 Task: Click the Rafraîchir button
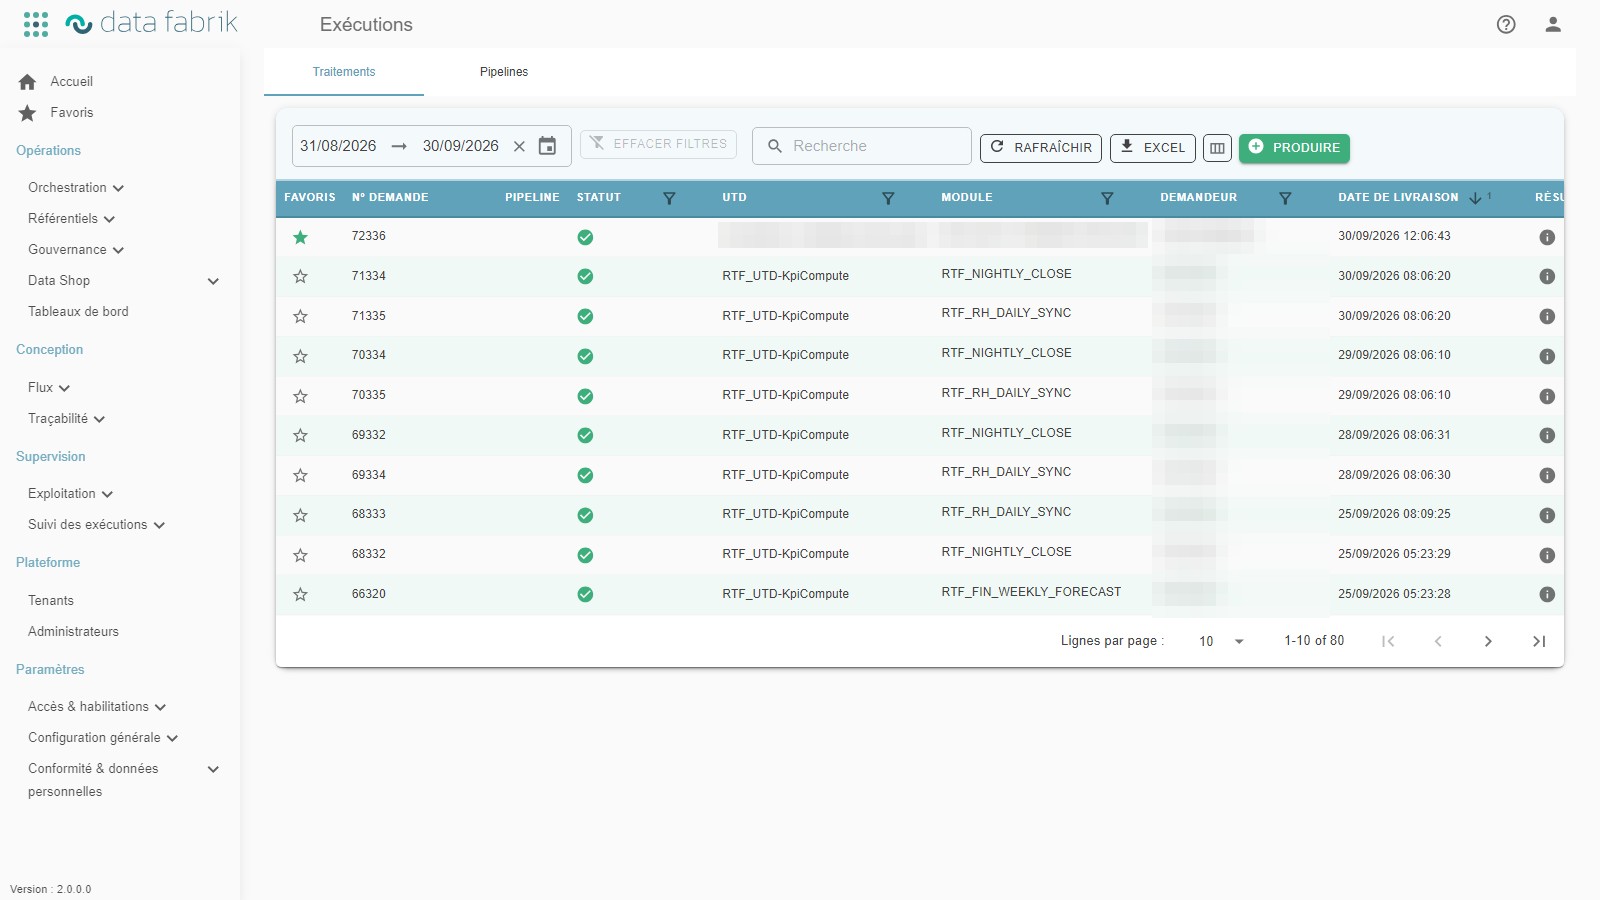click(1041, 148)
